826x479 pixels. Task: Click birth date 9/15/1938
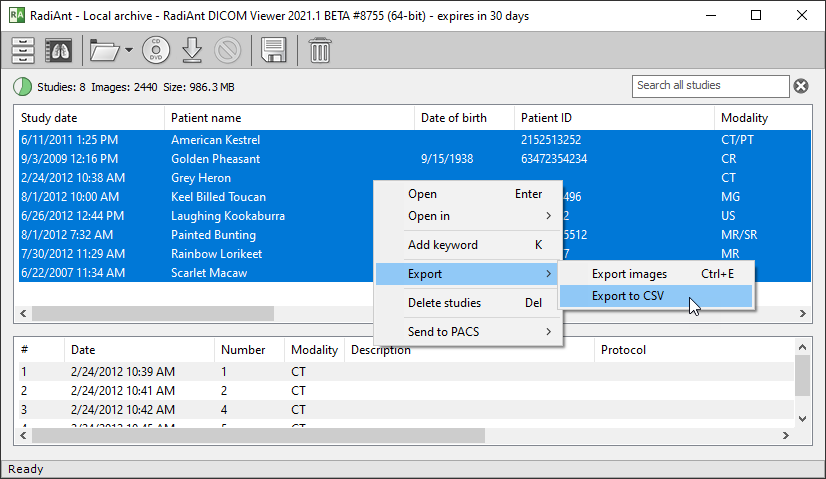tap(447, 159)
